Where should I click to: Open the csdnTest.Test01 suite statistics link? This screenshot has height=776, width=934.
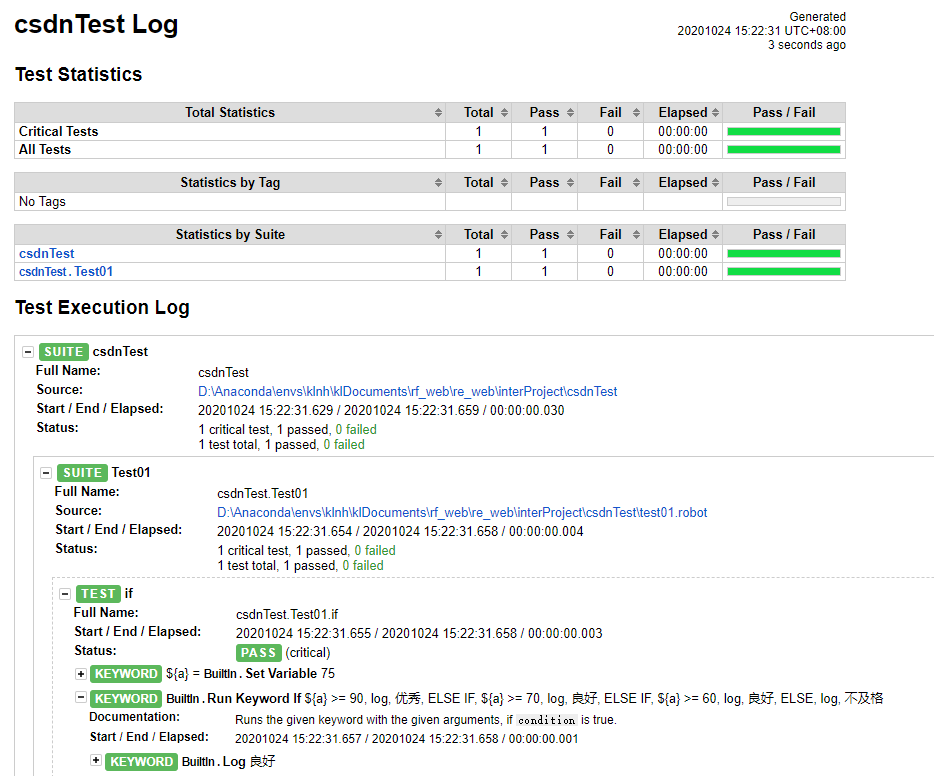click(x=66, y=272)
